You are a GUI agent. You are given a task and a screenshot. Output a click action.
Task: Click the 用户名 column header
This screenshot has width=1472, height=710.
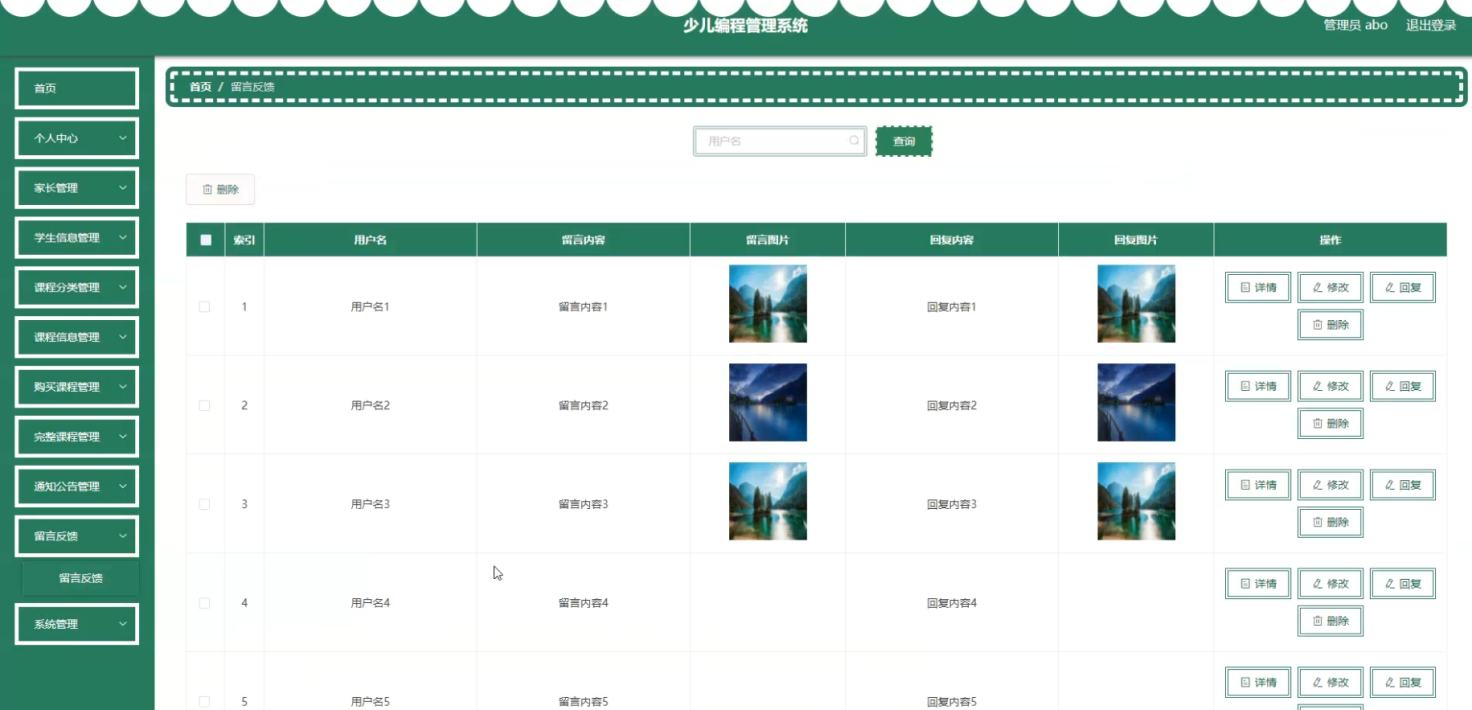click(370, 240)
